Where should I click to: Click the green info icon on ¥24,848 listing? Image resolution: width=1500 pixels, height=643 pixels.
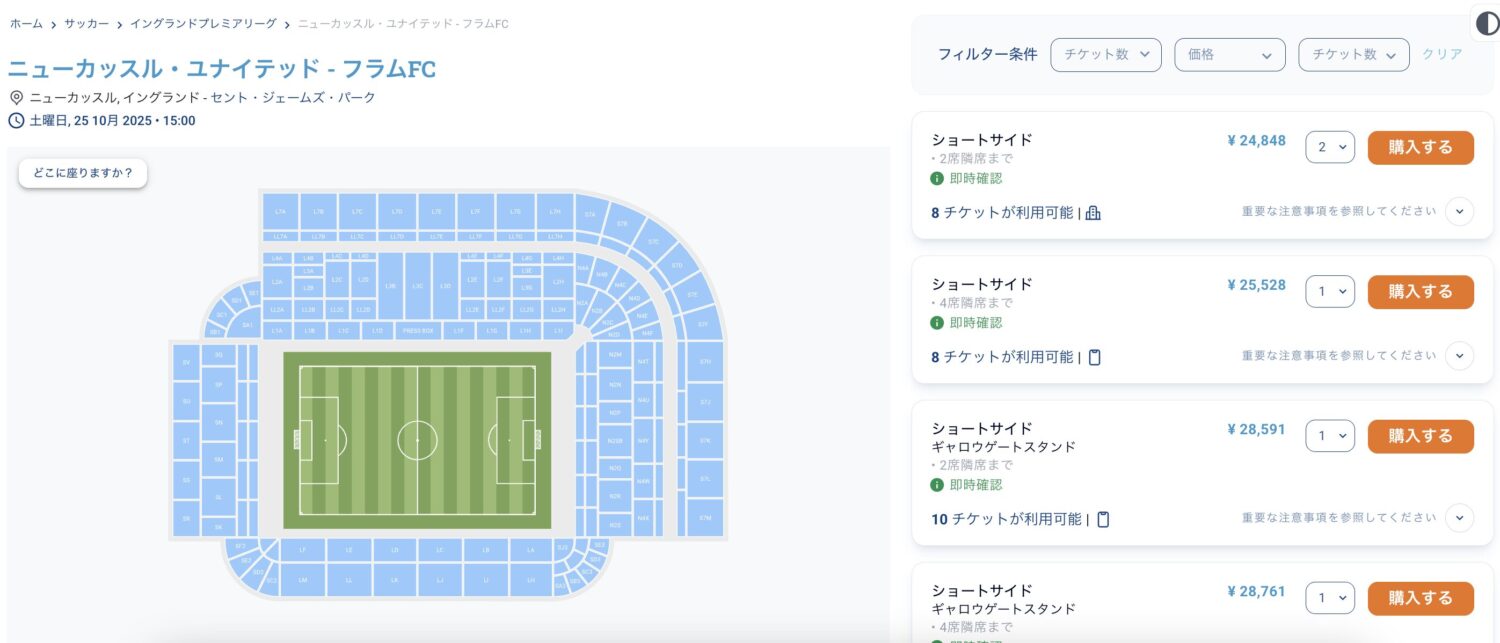(x=937, y=179)
